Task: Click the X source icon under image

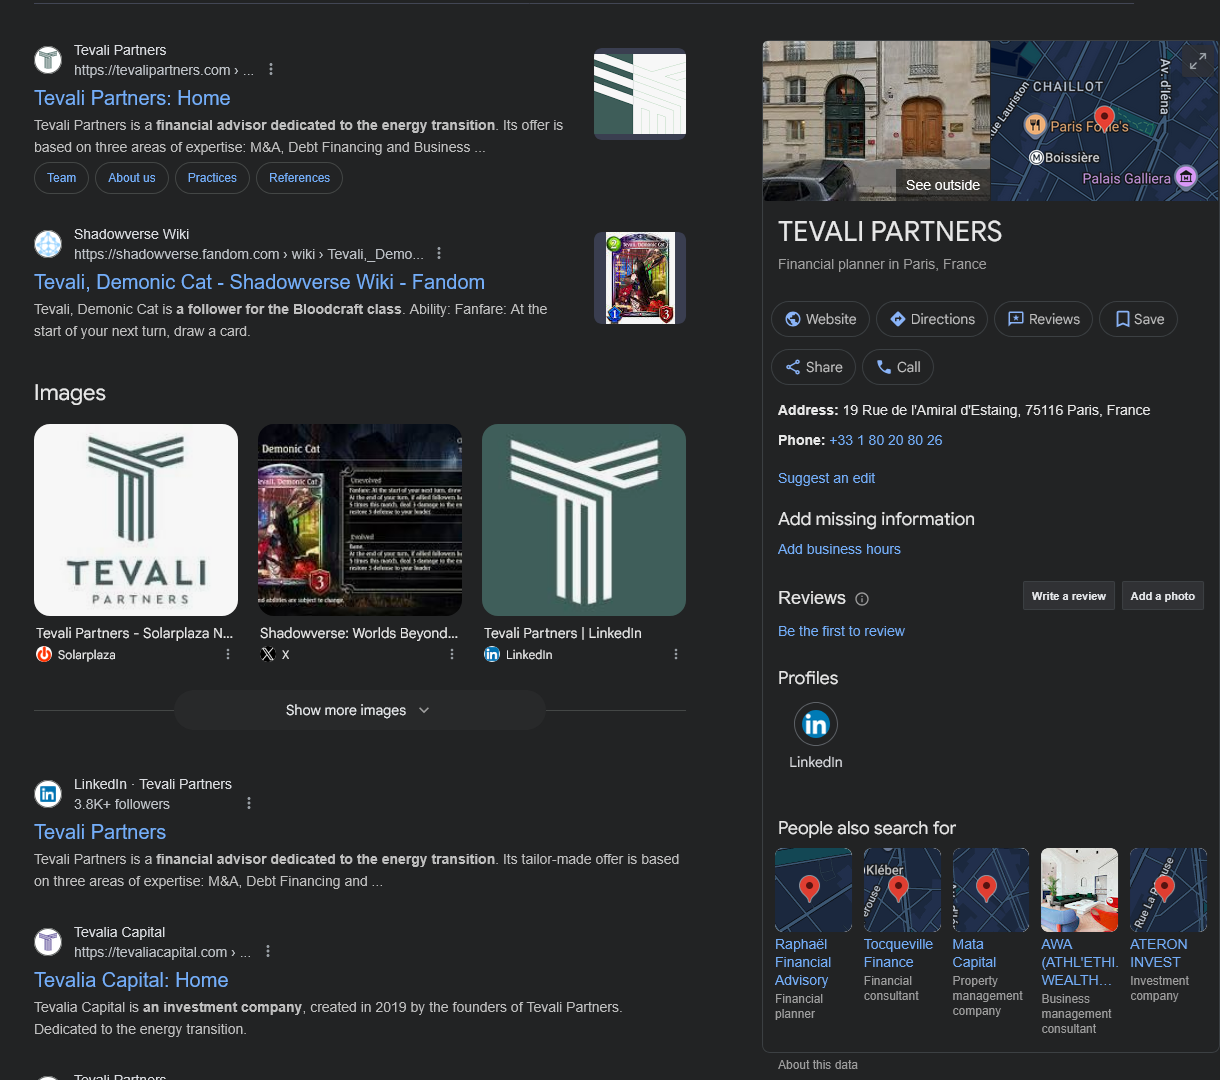Action: click(268, 654)
